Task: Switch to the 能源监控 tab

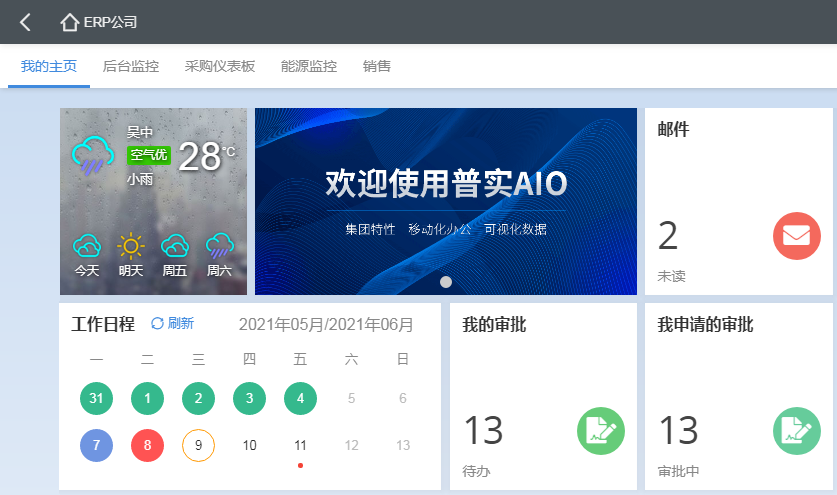Action: tap(309, 67)
